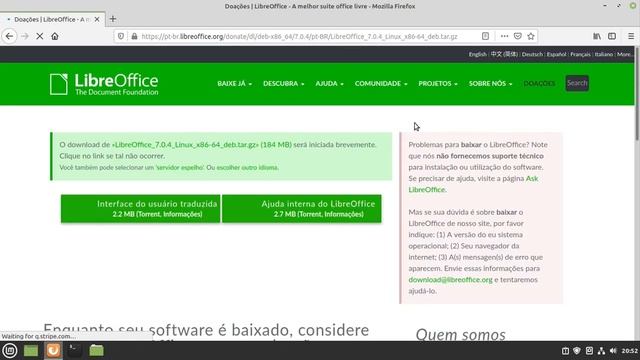Select the Doações | LibreOffice tab
This screenshot has width=640, height=360.
52,19
